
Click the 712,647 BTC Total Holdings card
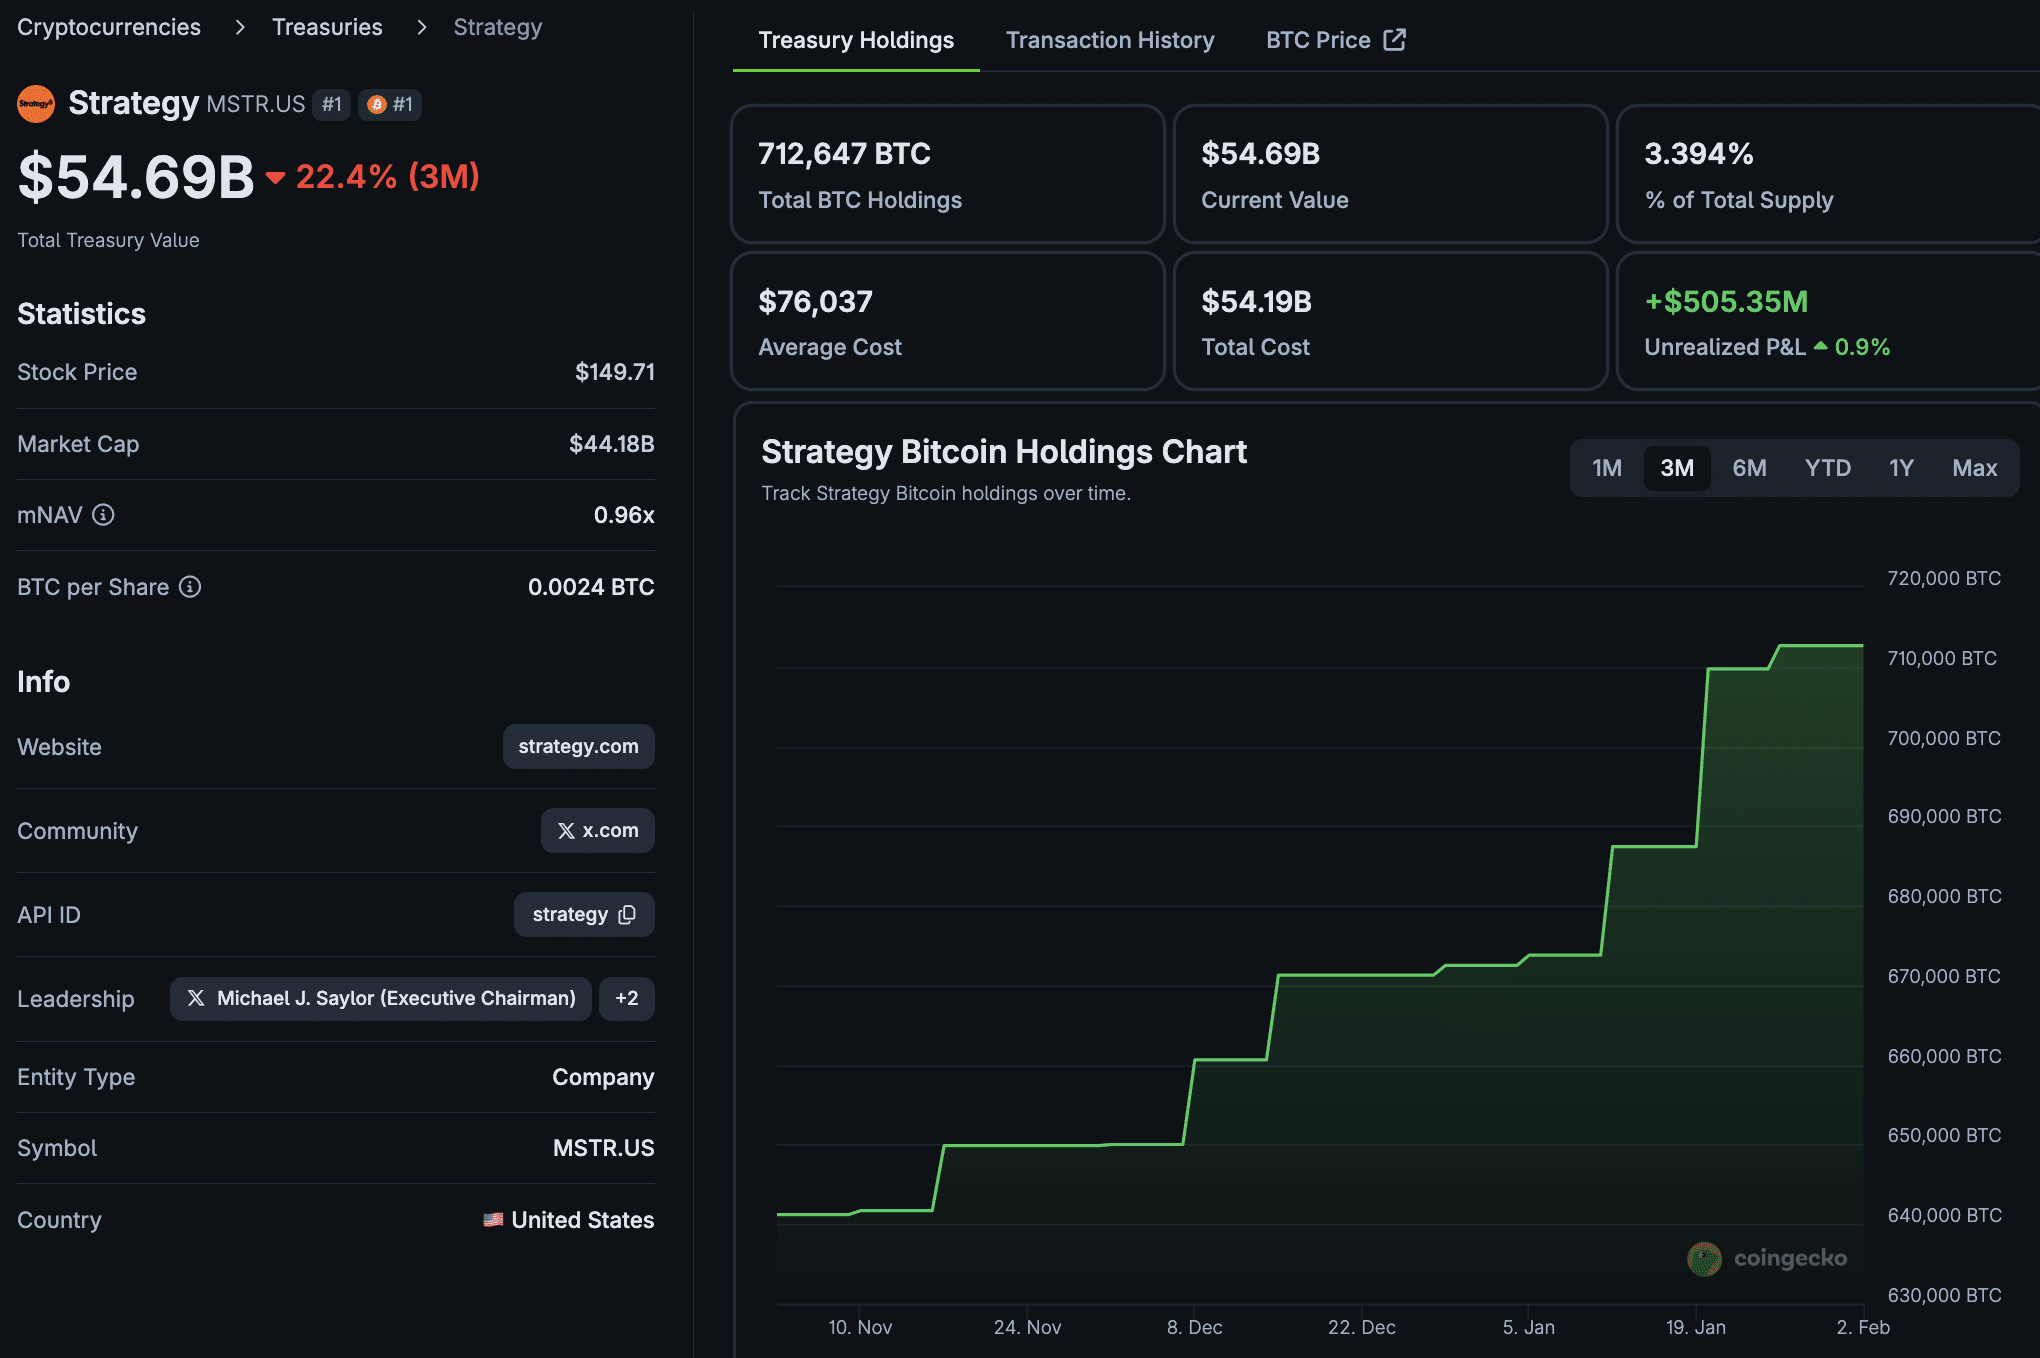coord(948,174)
